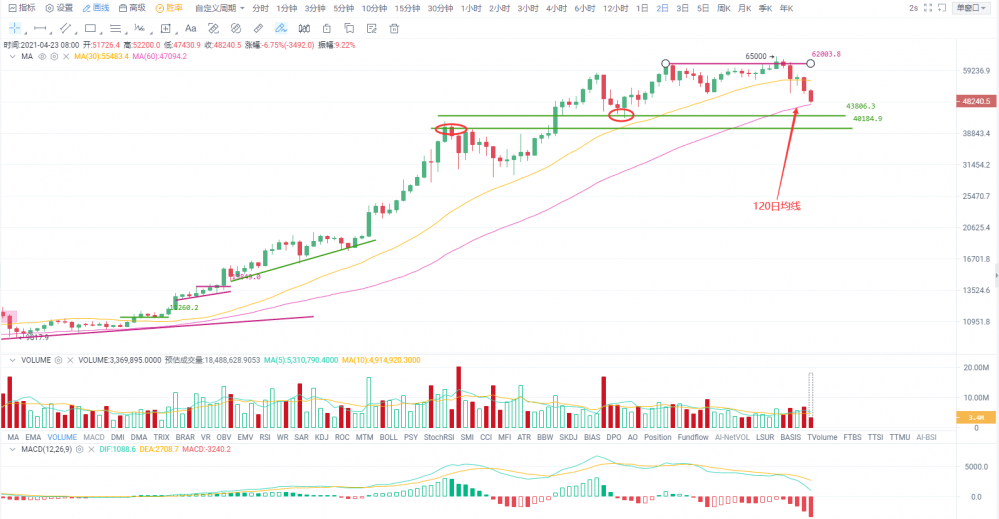The image size is (999, 519).
Task: Click the copy drawings icon
Action: coord(349,29)
